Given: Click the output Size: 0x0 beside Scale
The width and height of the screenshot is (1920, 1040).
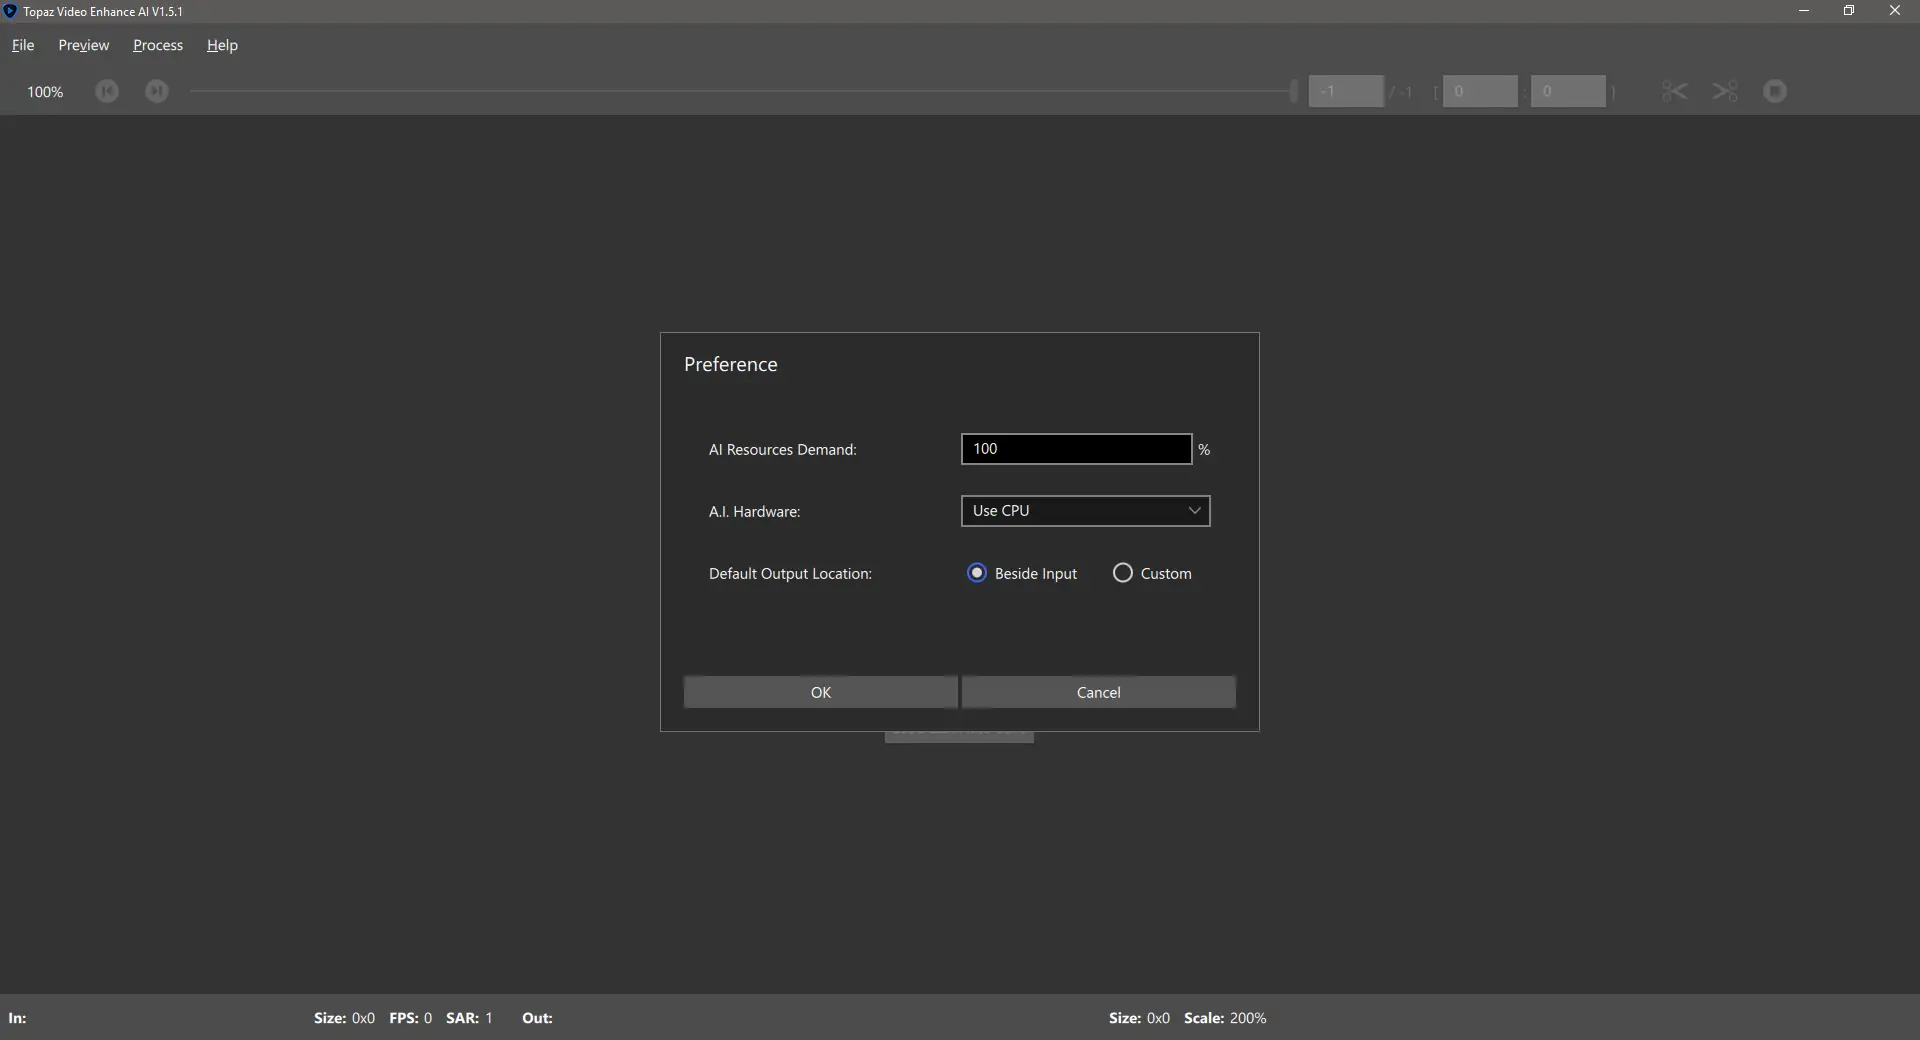Looking at the screenshot, I should click(x=1139, y=1018).
